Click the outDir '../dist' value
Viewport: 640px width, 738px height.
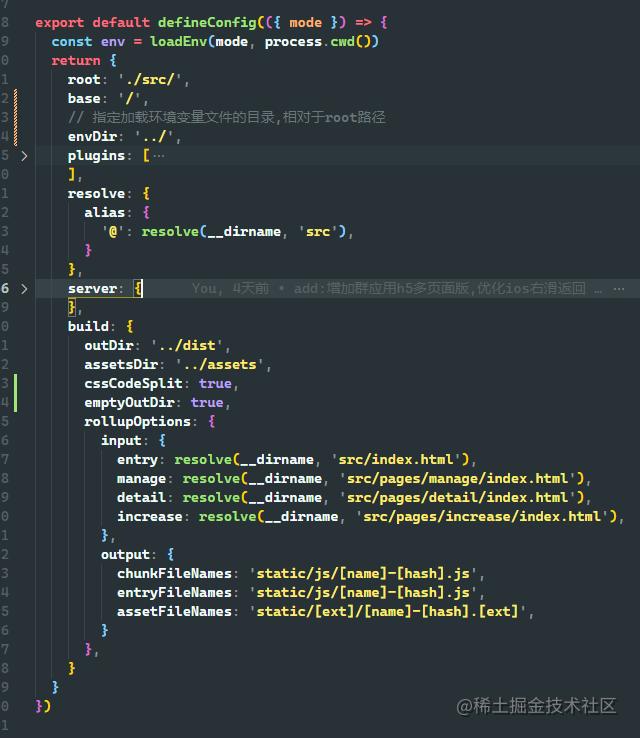point(187,345)
